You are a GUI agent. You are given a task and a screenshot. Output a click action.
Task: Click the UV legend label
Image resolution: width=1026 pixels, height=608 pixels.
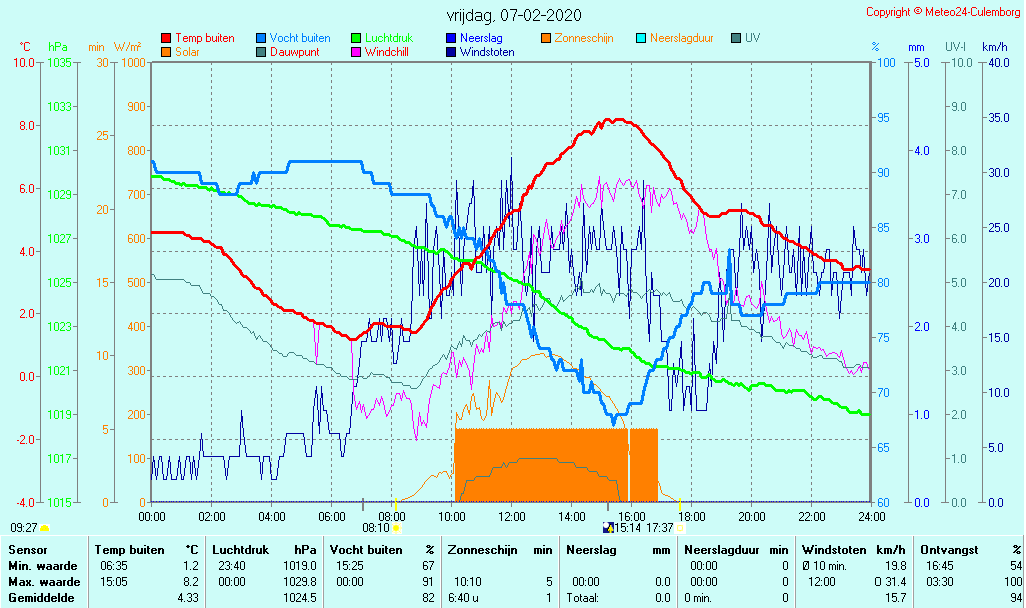pyautogui.click(x=752, y=38)
